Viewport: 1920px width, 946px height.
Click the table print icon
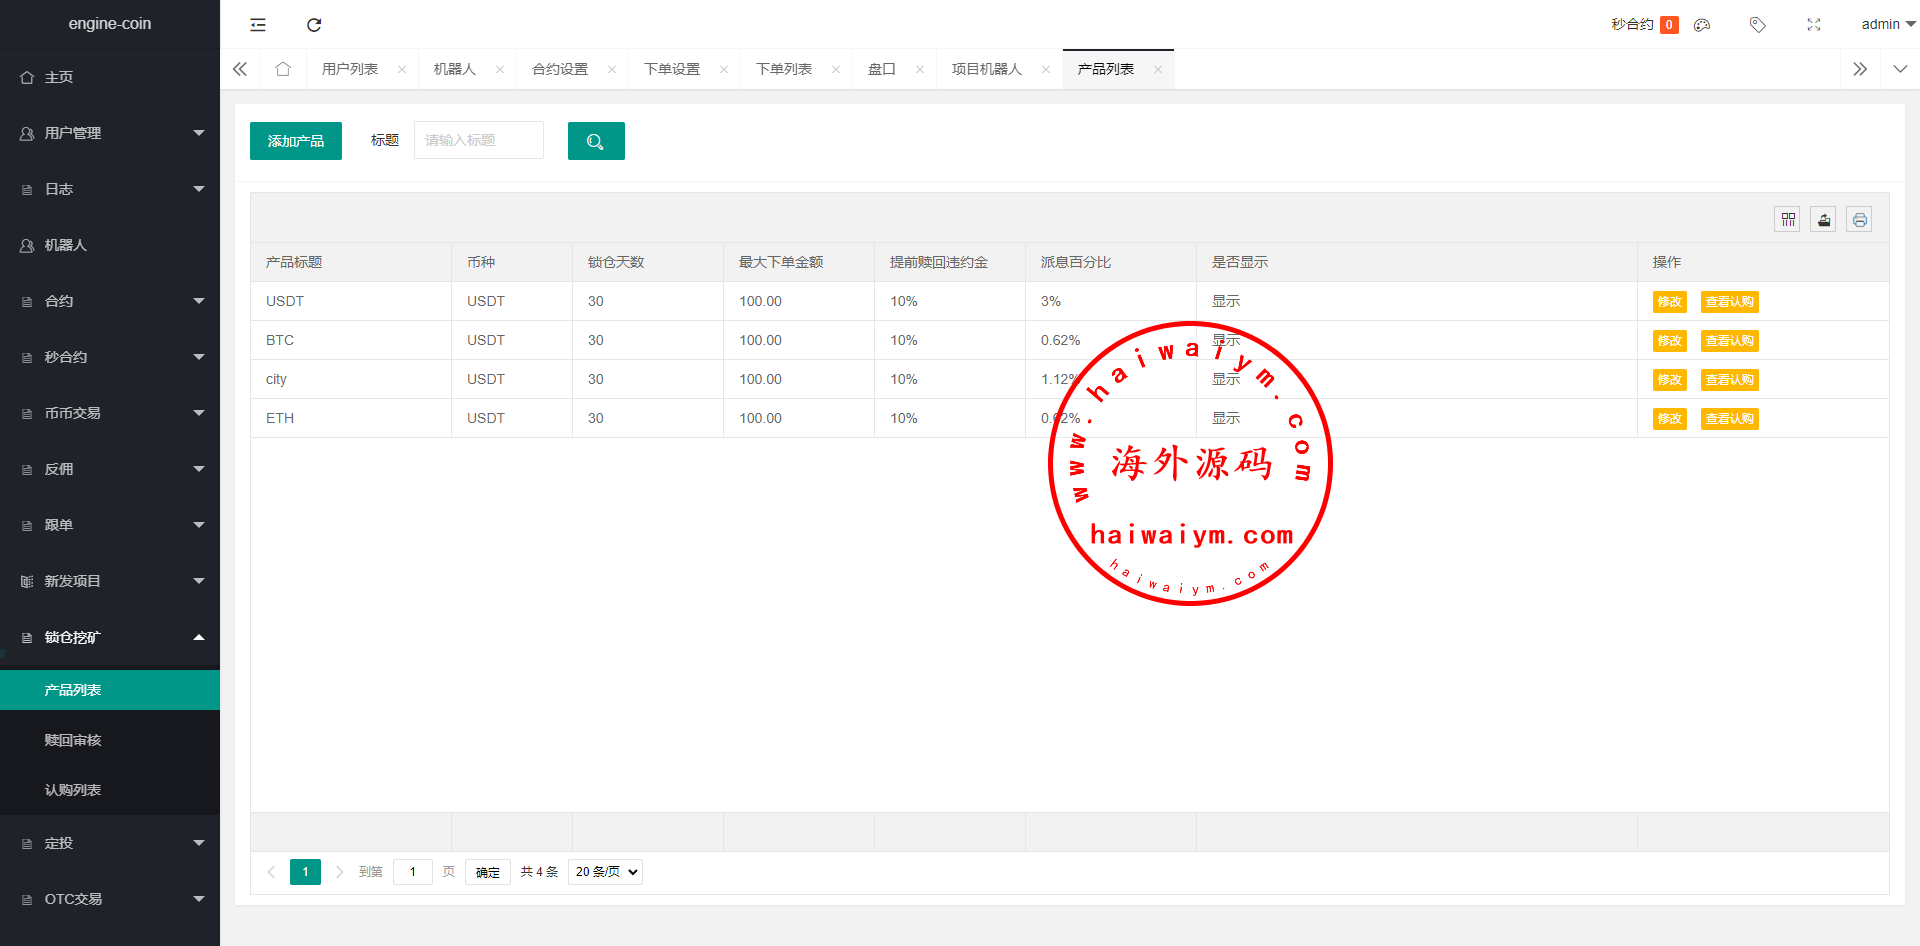1859,220
